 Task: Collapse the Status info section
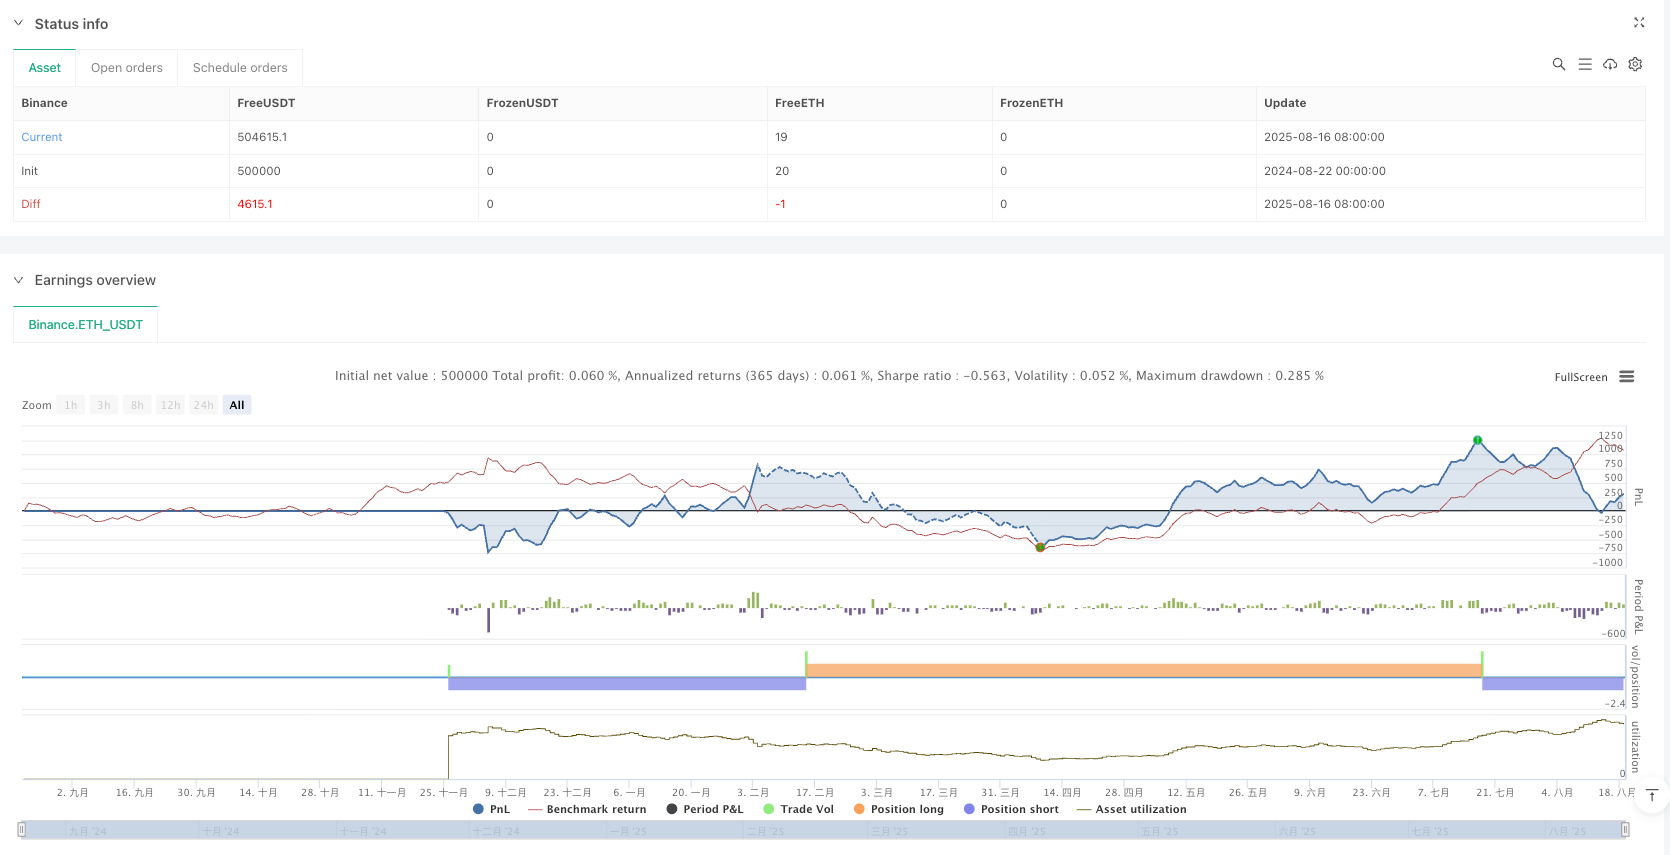[18, 23]
